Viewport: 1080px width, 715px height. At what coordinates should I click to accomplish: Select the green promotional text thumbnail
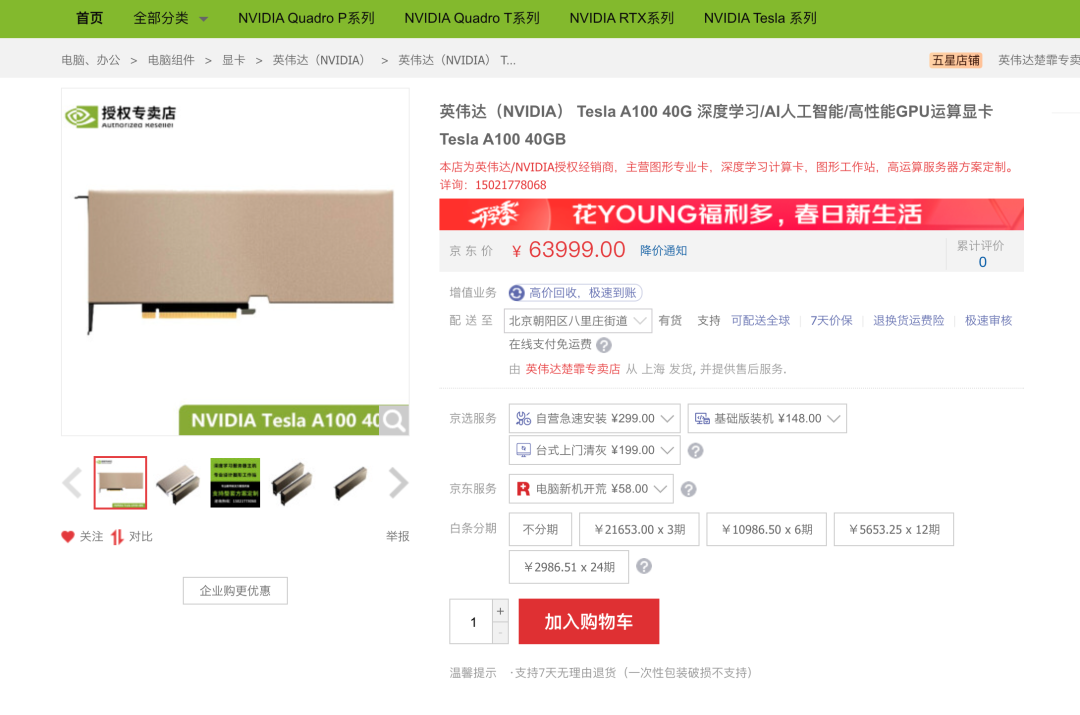click(235, 483)
